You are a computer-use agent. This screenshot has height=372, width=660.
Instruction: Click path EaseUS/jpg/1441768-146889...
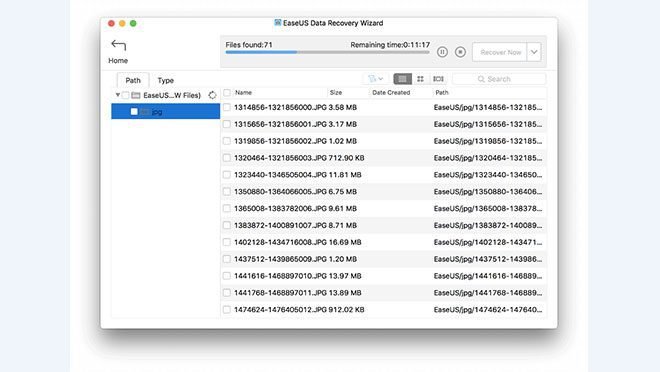pos(488,292)
